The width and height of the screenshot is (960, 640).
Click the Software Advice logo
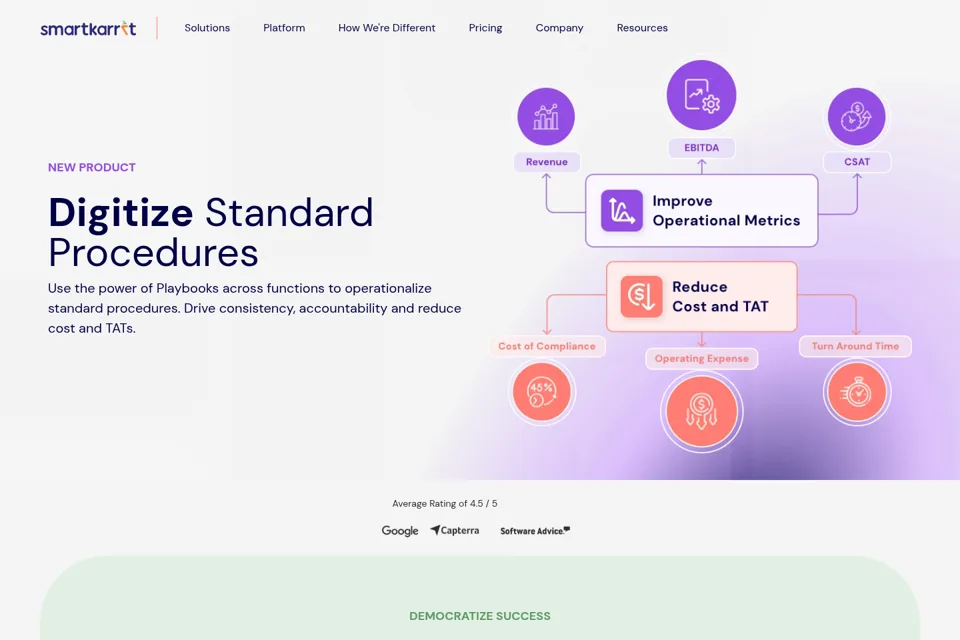pyautogui.click(x=535, y=531)
